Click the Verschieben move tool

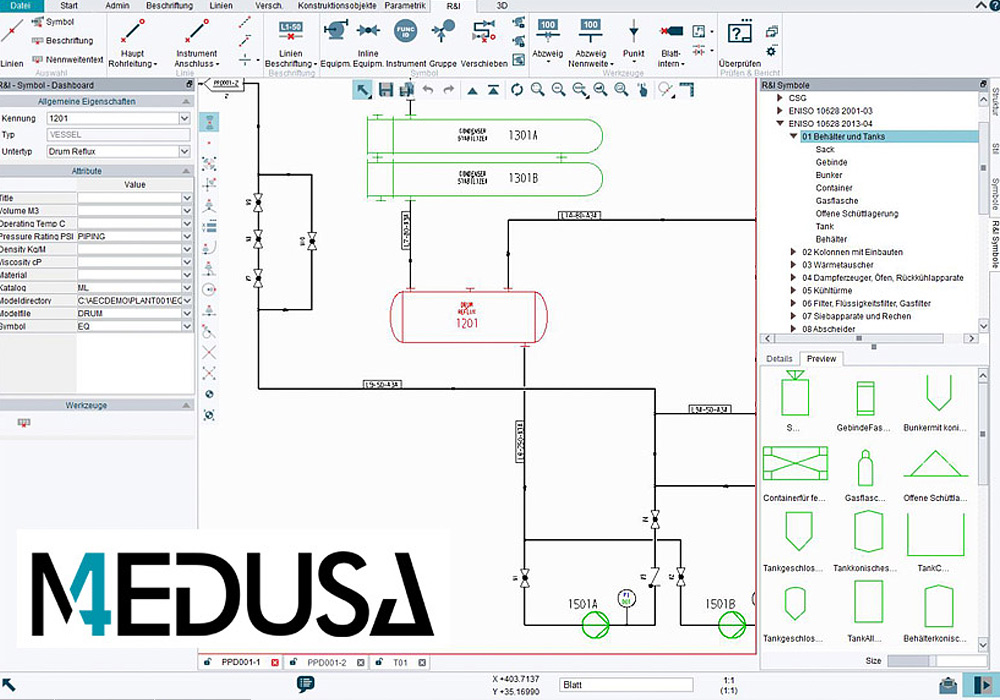click(484, 42)
